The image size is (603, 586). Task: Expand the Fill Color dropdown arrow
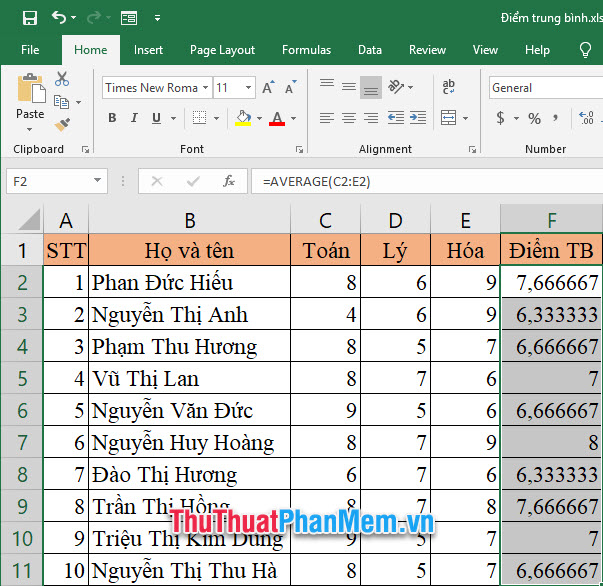259,118
